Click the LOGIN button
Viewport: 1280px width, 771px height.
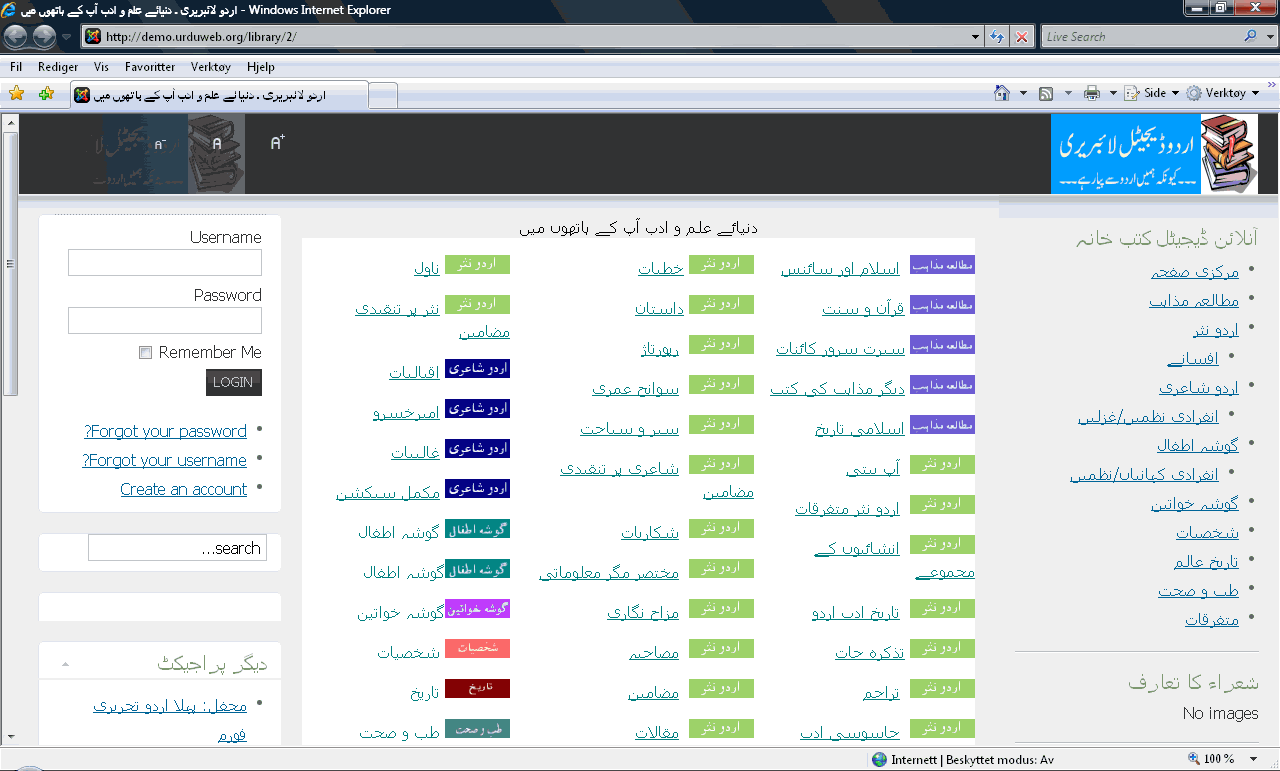click(234, 382)
